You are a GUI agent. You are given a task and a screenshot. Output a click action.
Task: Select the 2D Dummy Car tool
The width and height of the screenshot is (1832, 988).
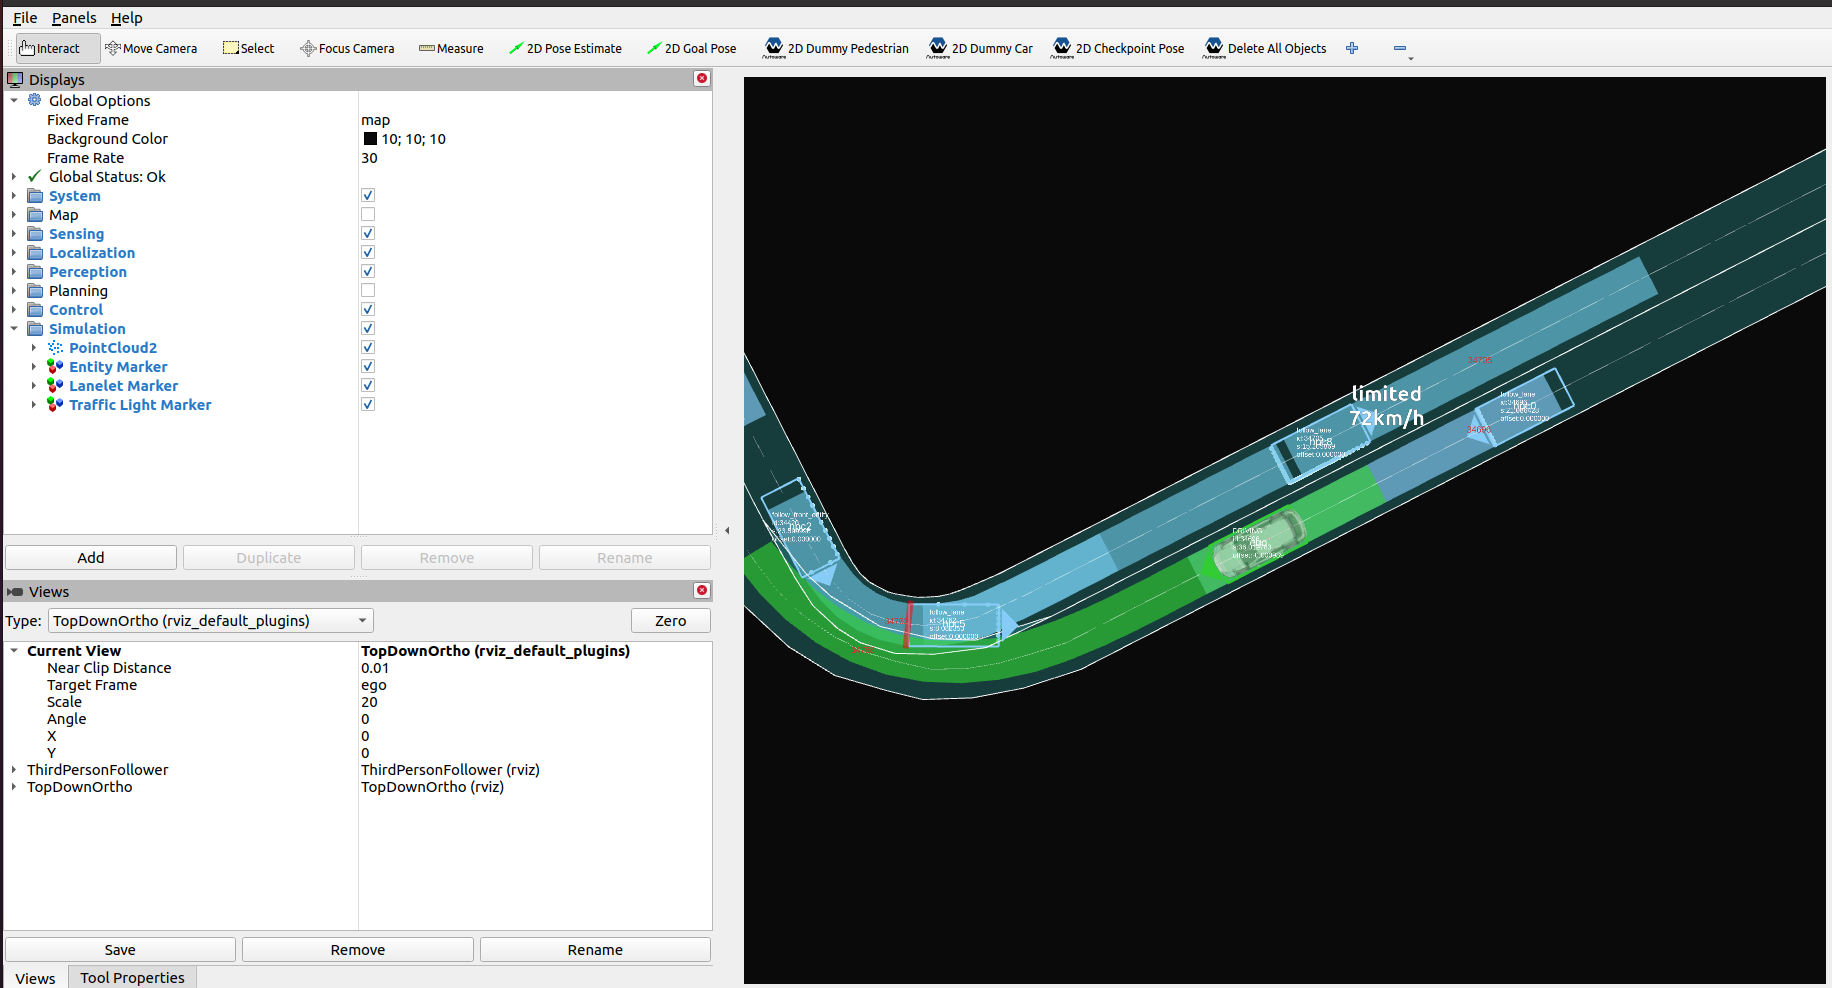pos(981,48)
